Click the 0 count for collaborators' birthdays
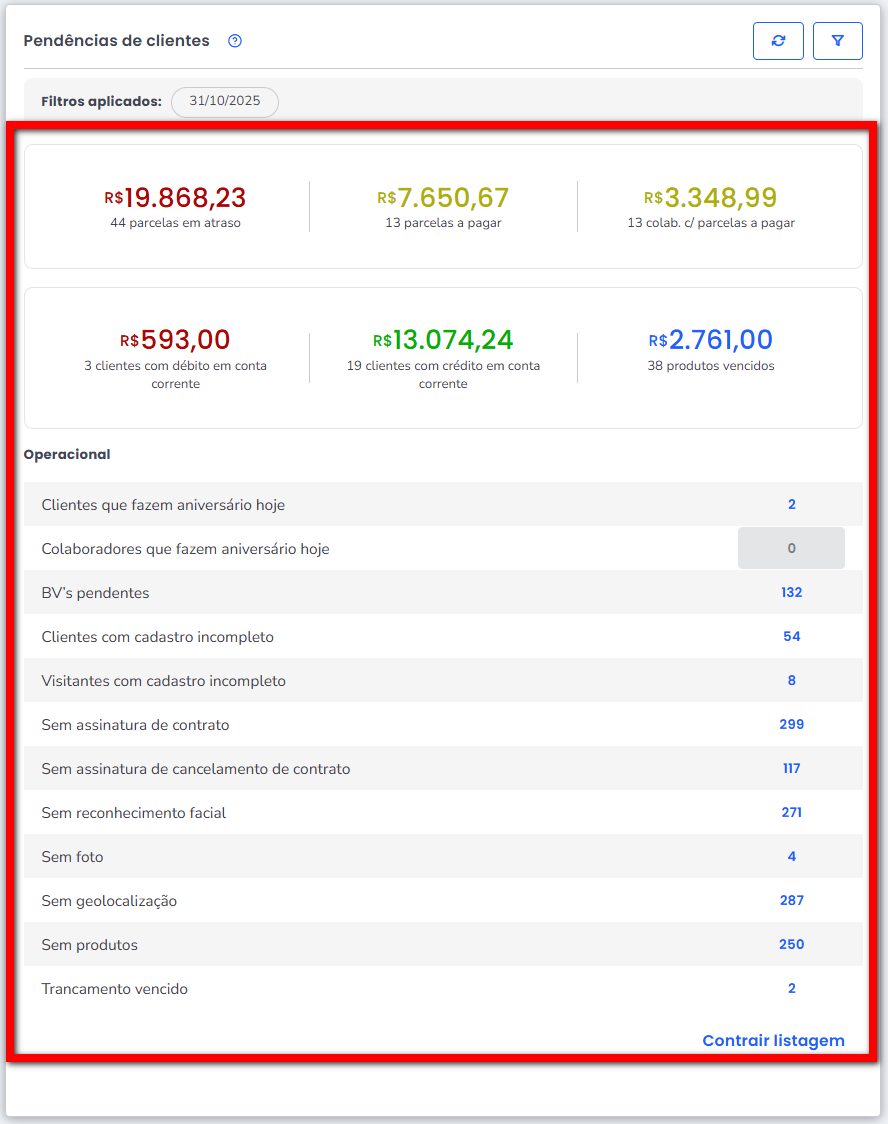The width and height of the screenshot is (888, 1124). [791, 549]
